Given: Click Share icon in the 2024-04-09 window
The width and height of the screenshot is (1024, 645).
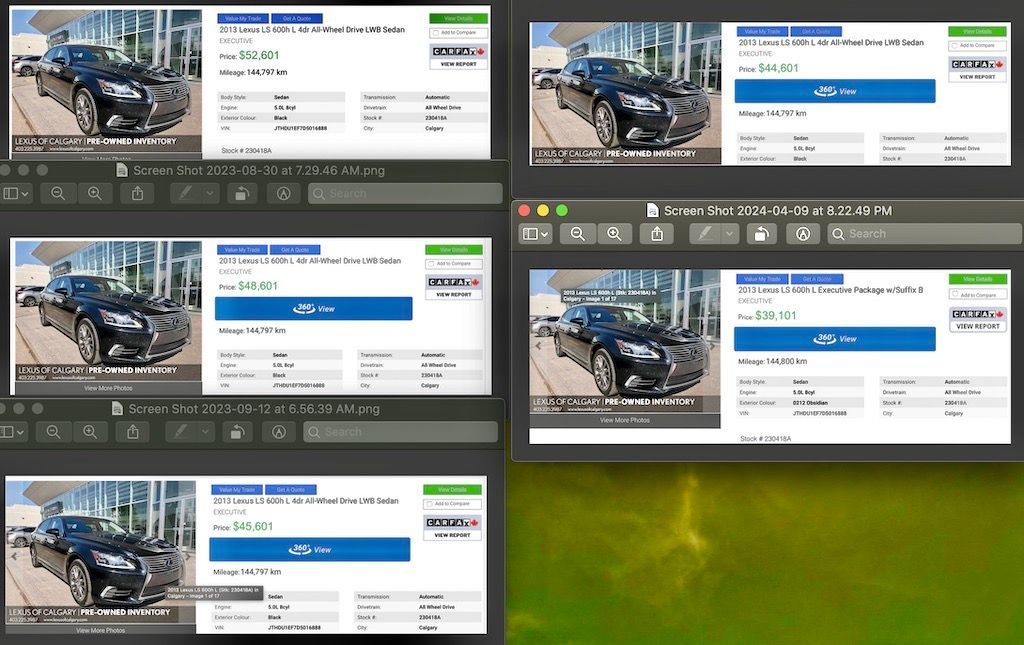Looking at the screenshot, I should [x=657, y=234].
